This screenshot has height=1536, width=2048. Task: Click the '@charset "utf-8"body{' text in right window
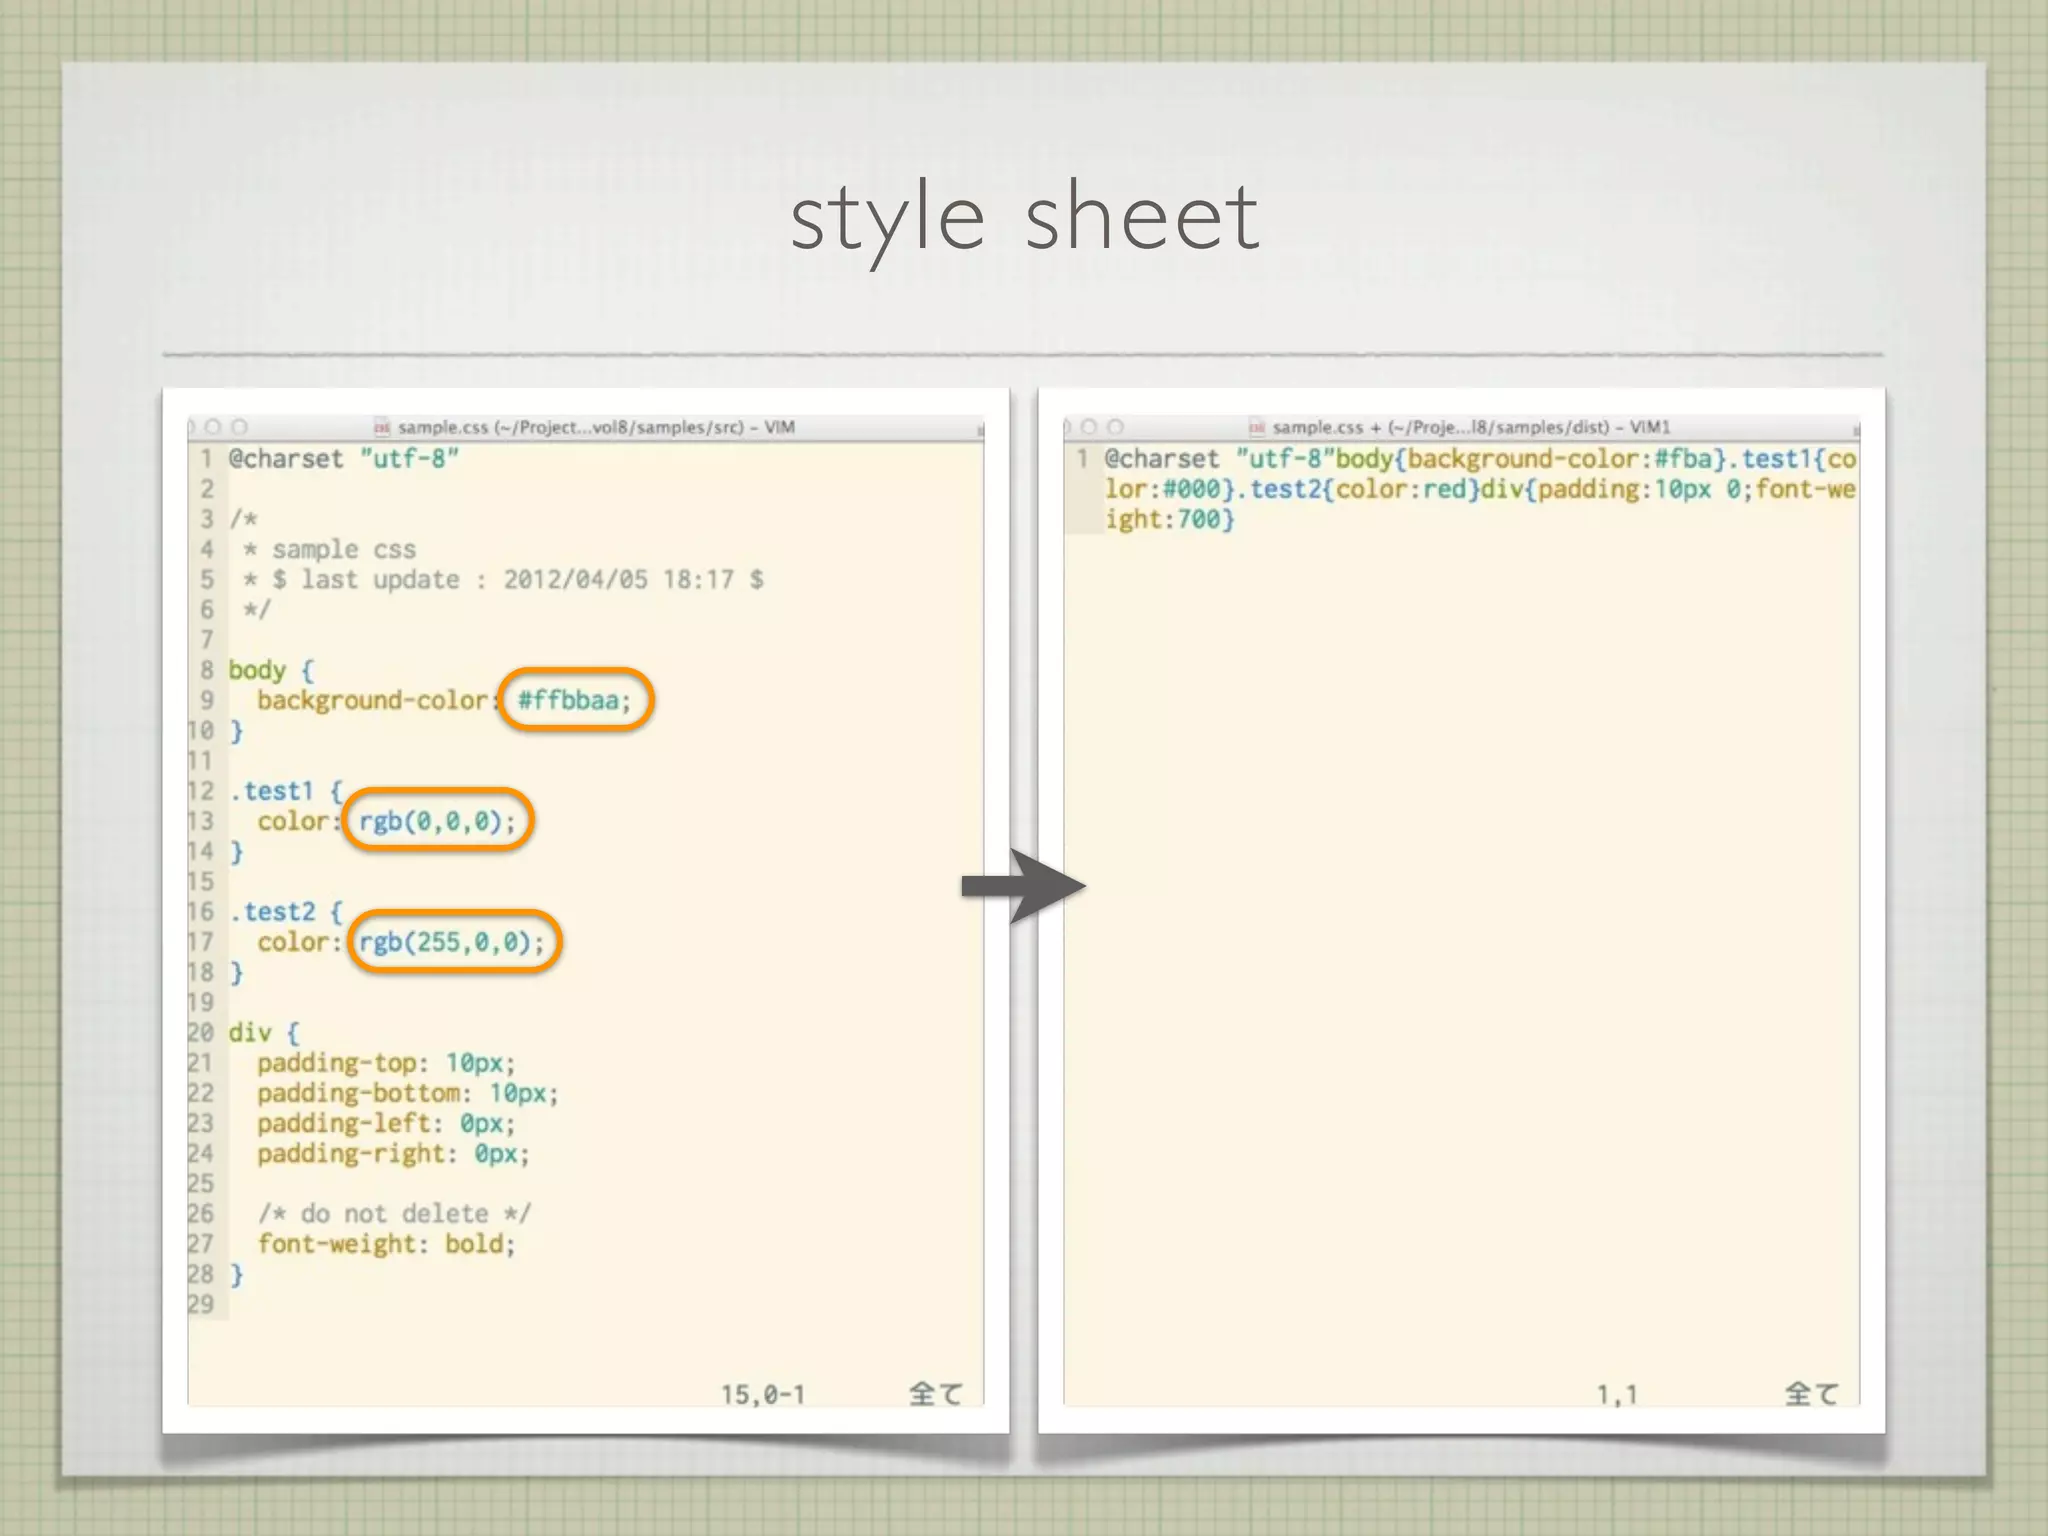click(1256, 459)
